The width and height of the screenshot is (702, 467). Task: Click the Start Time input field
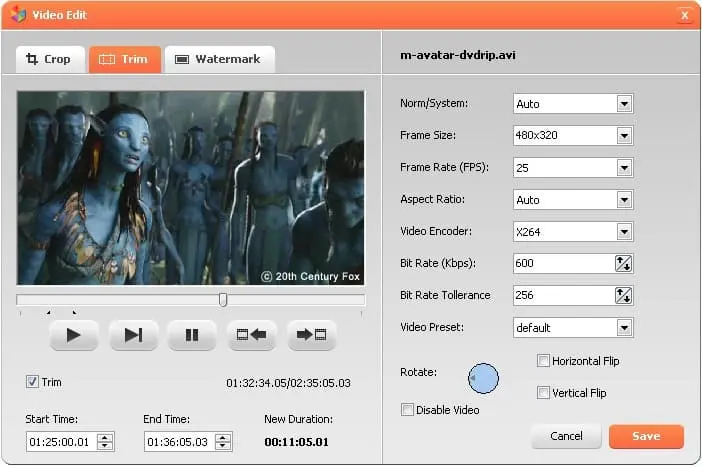61,442
